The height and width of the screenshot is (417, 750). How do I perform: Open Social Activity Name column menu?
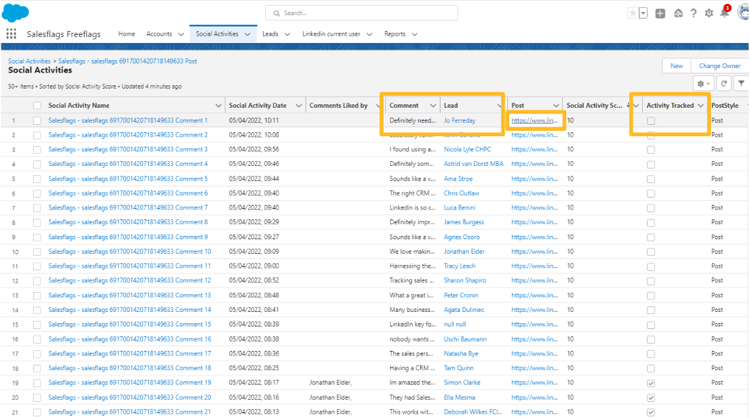pyautogui.click(x=218, y=106)
